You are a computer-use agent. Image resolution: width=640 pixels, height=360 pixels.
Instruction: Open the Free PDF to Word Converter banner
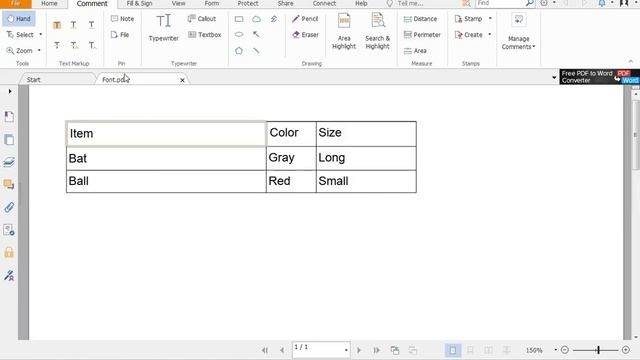click(600, 77)
